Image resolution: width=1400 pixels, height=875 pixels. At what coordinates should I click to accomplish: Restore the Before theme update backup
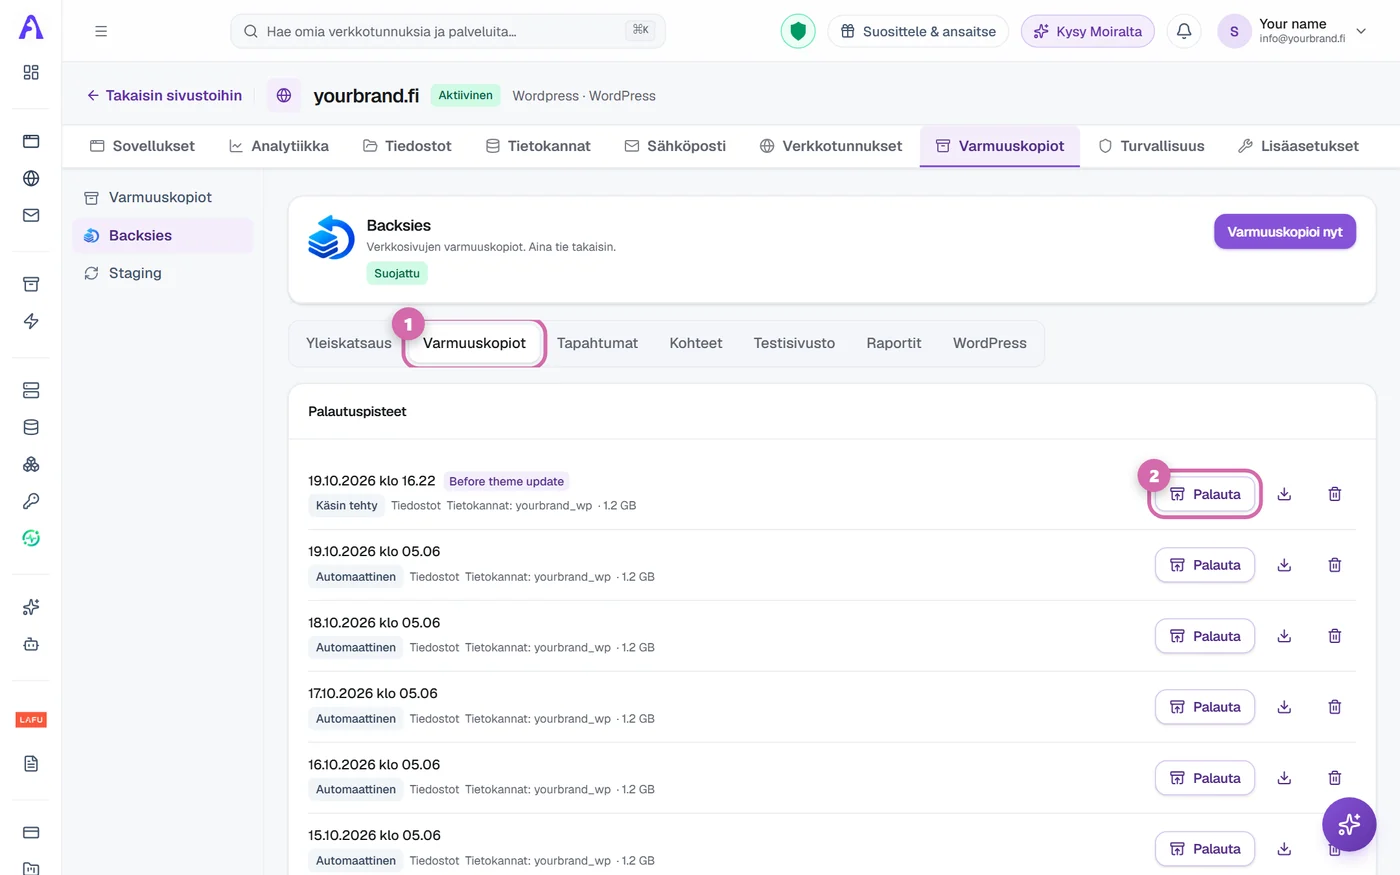coord(1205,494)
